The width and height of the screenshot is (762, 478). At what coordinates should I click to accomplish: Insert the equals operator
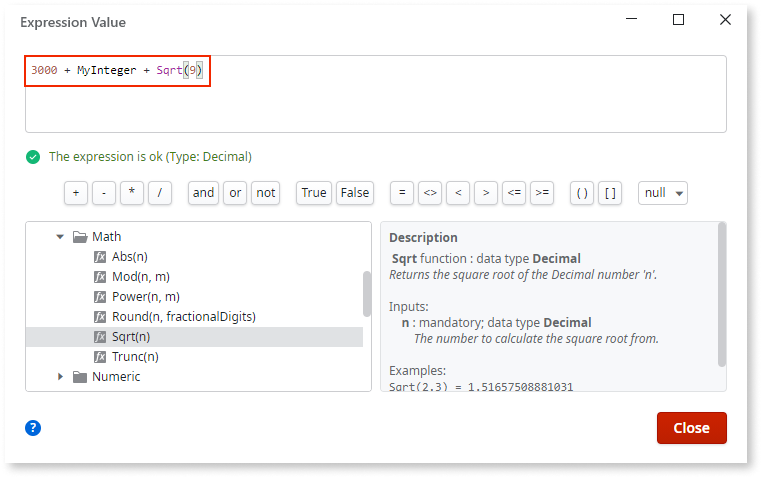pyautogui.click(x=402, y=193)
